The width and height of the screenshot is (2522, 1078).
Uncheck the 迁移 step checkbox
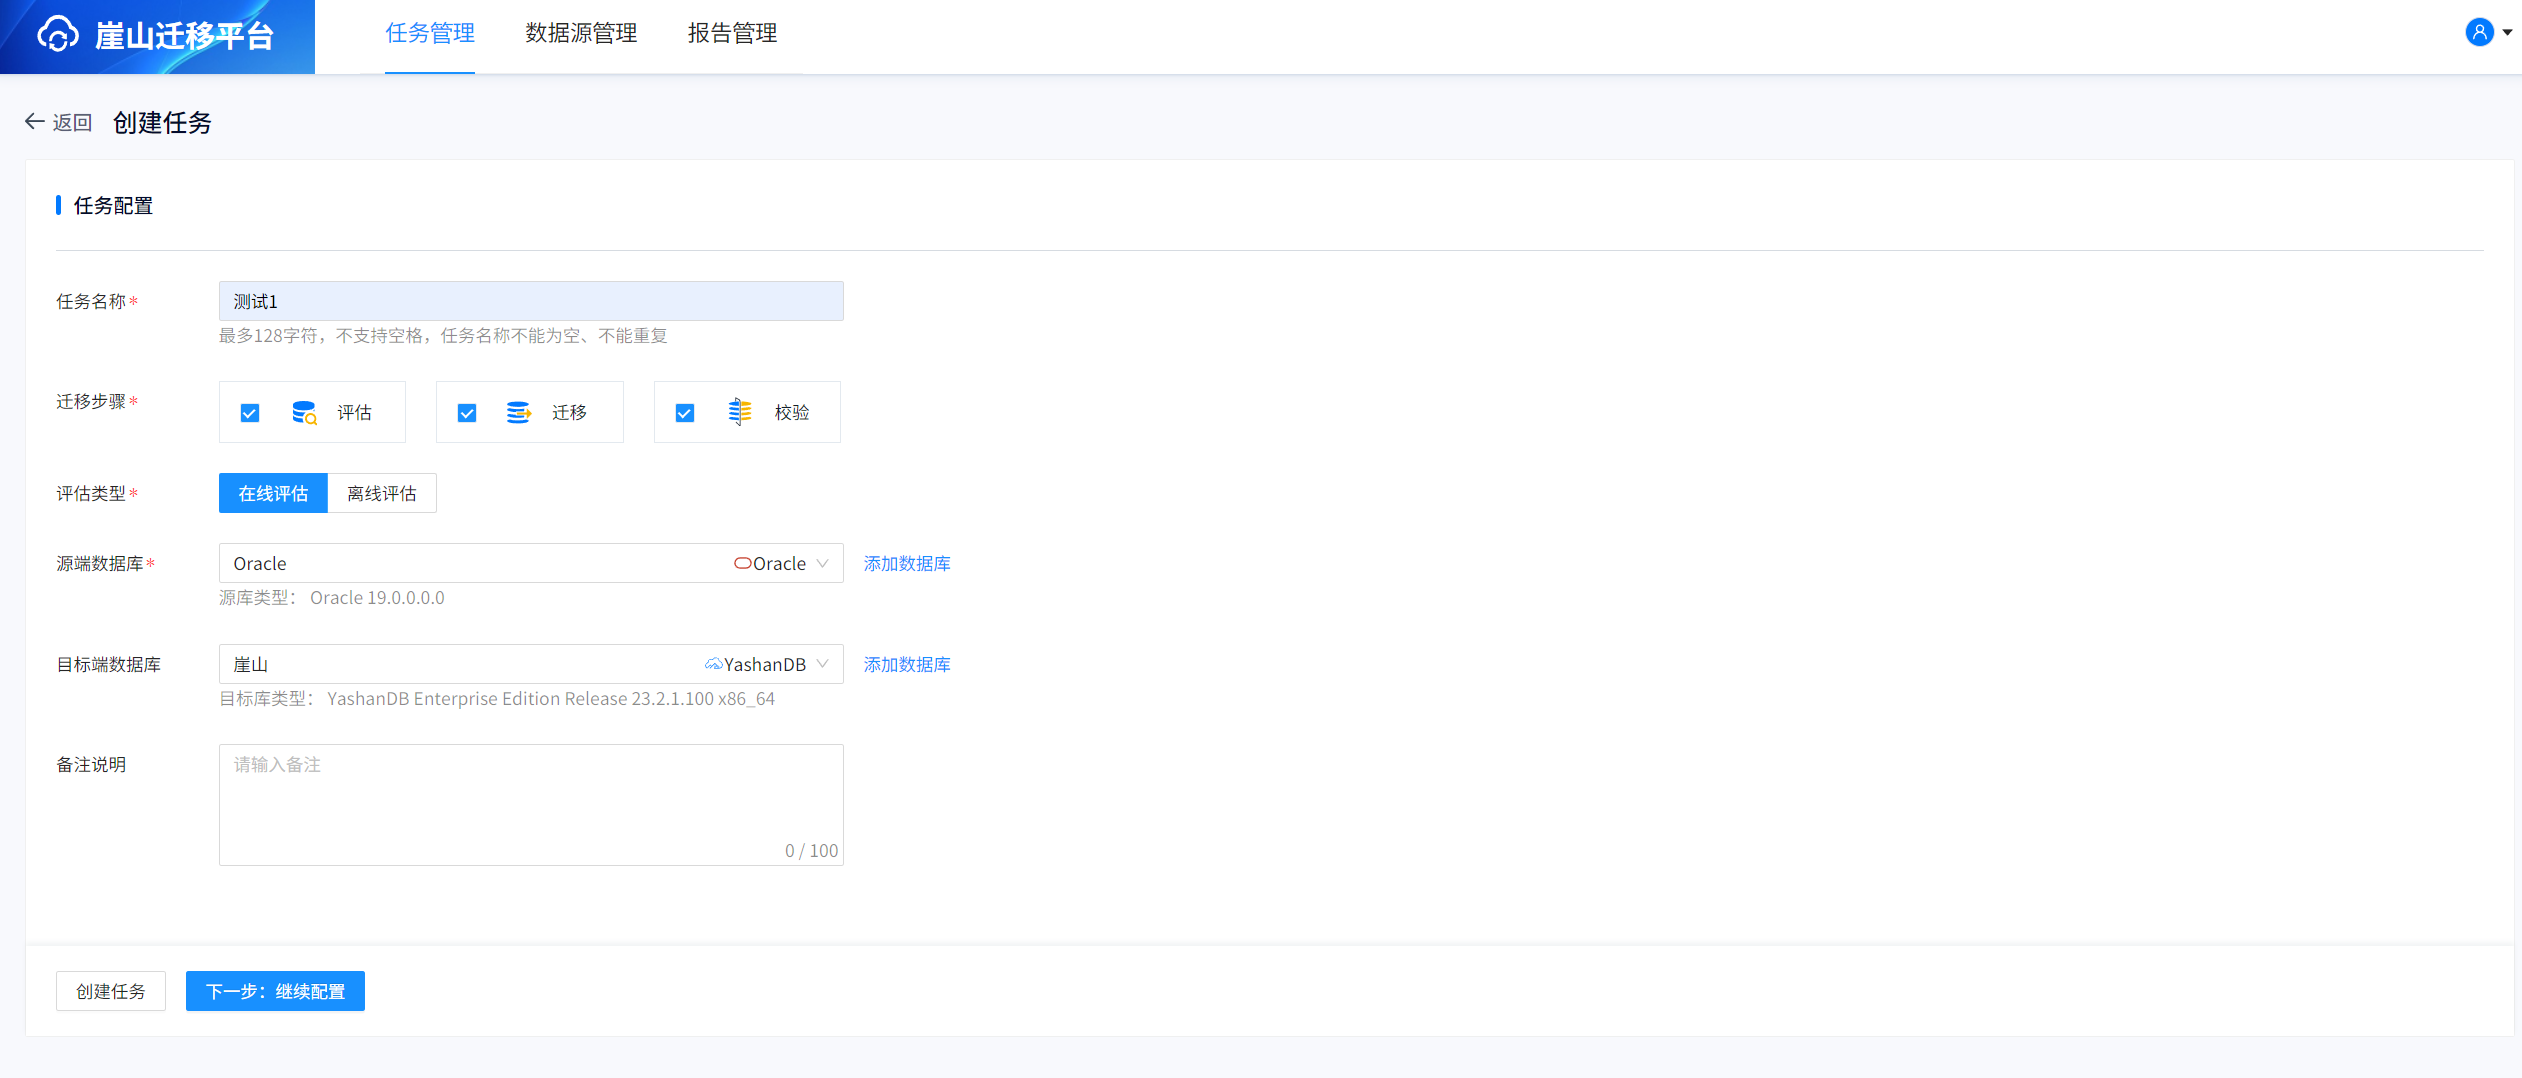(467, 413)
